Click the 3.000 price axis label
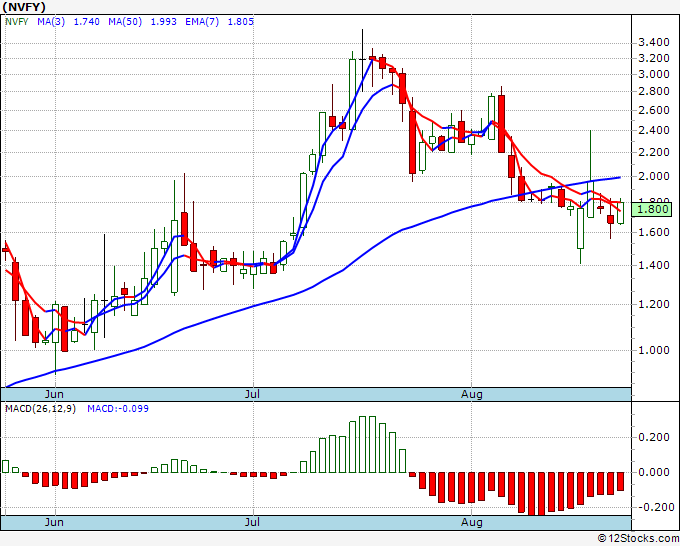Viewport: 680px width, 546px height. [x=654, y=74]
